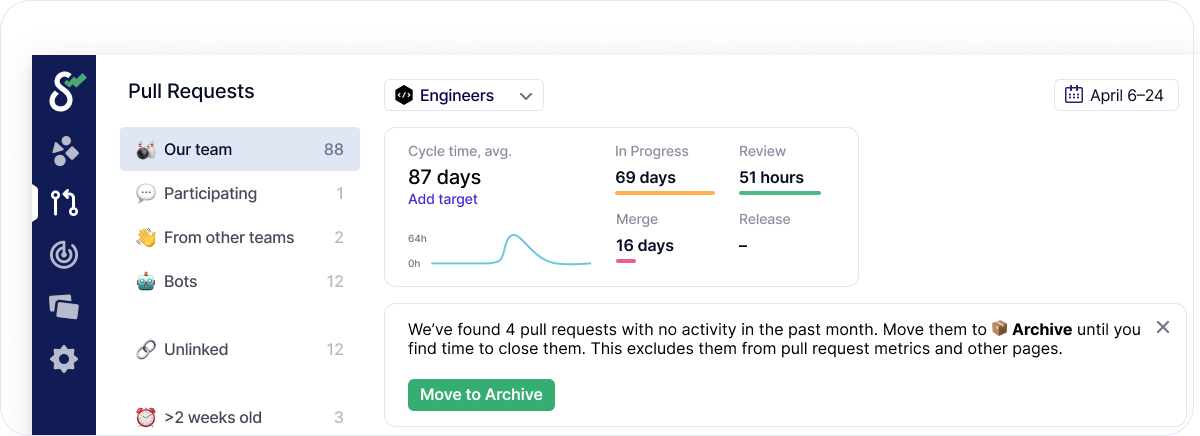Click the Move to Archive button

(481, 394)
